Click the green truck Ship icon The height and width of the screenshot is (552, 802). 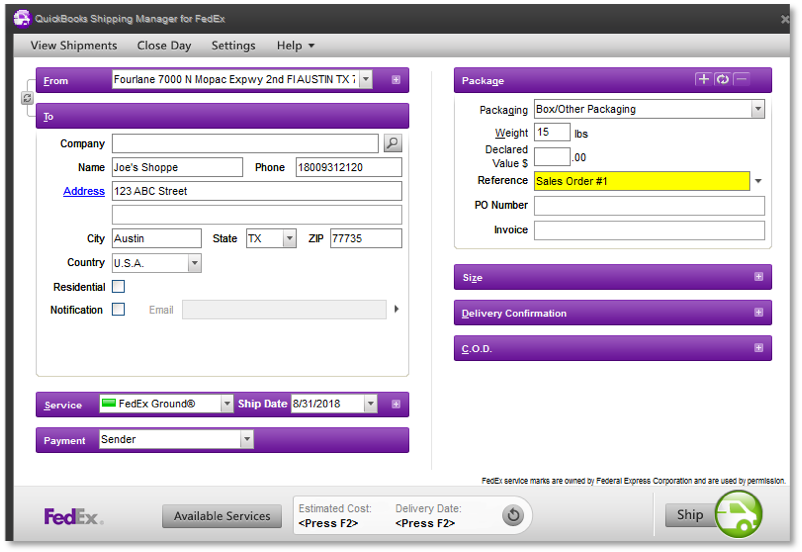[738, 515]
